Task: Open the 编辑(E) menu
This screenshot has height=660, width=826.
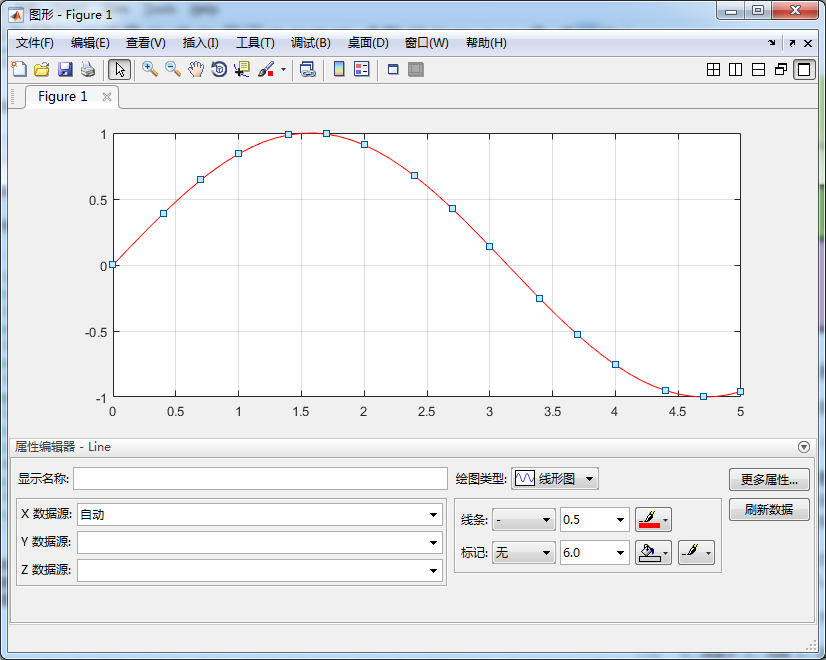Action: [x=90, y=43]
